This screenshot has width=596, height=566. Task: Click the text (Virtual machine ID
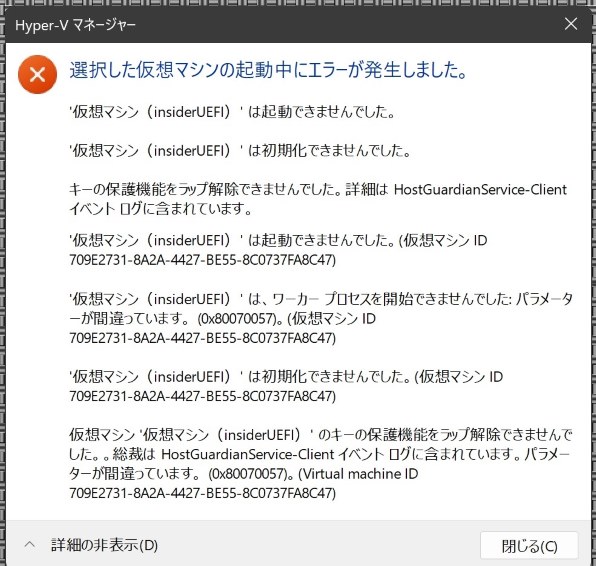(358, 474)
